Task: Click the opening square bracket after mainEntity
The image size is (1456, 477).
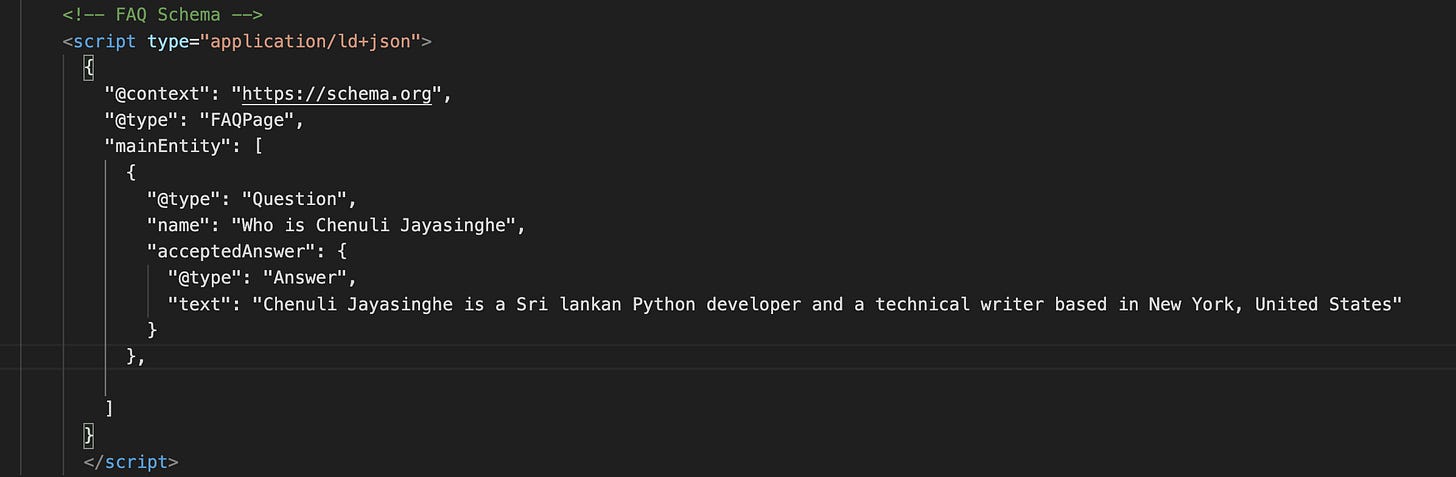Action: (x=258, y=147)
